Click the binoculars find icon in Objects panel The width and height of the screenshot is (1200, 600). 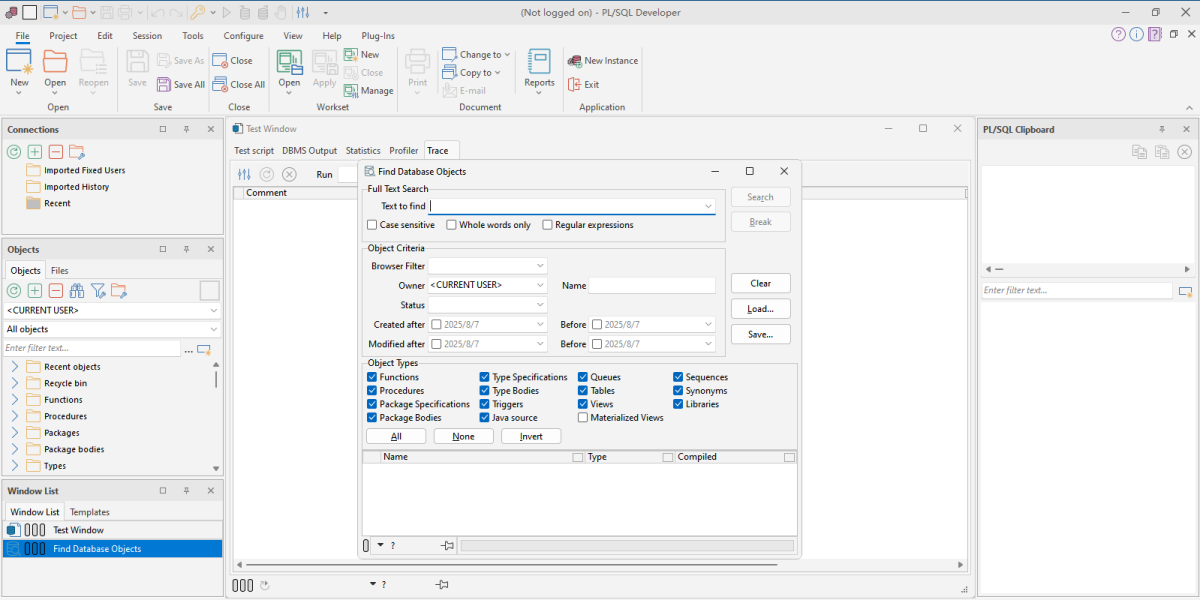pyautogui.click(x=77, y=291)
